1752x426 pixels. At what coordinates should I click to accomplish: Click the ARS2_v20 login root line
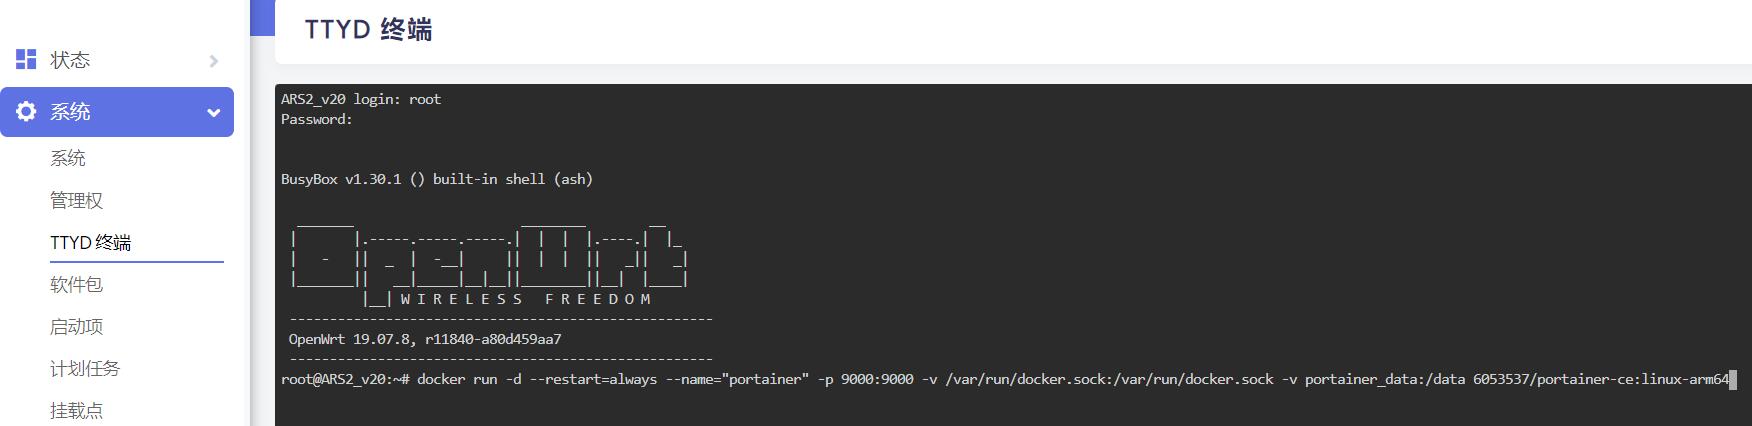361,99
